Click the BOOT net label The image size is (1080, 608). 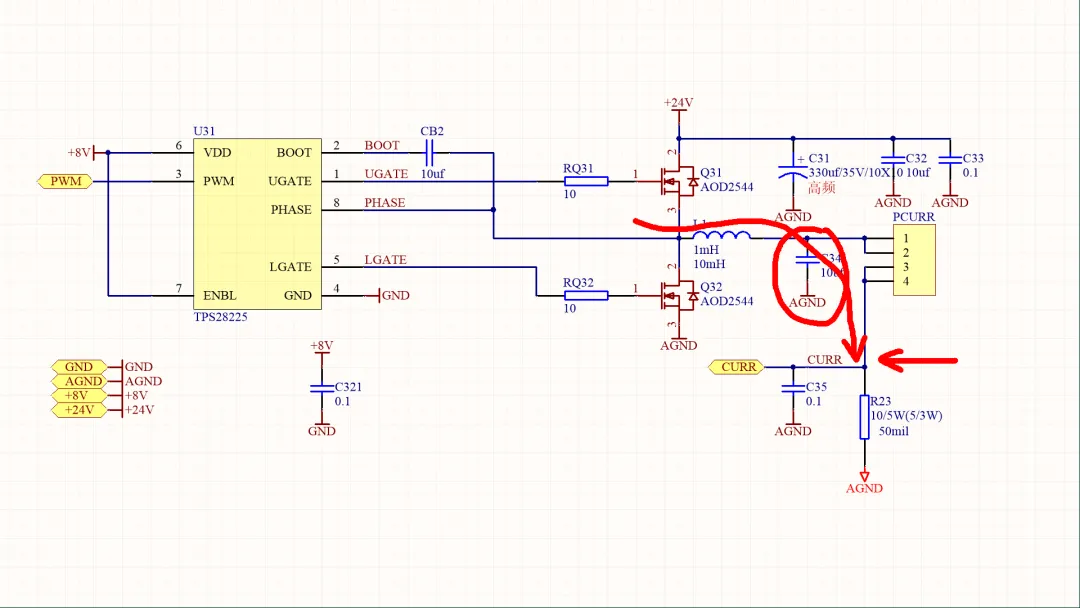pyautogui.click(x=382, y=146)
